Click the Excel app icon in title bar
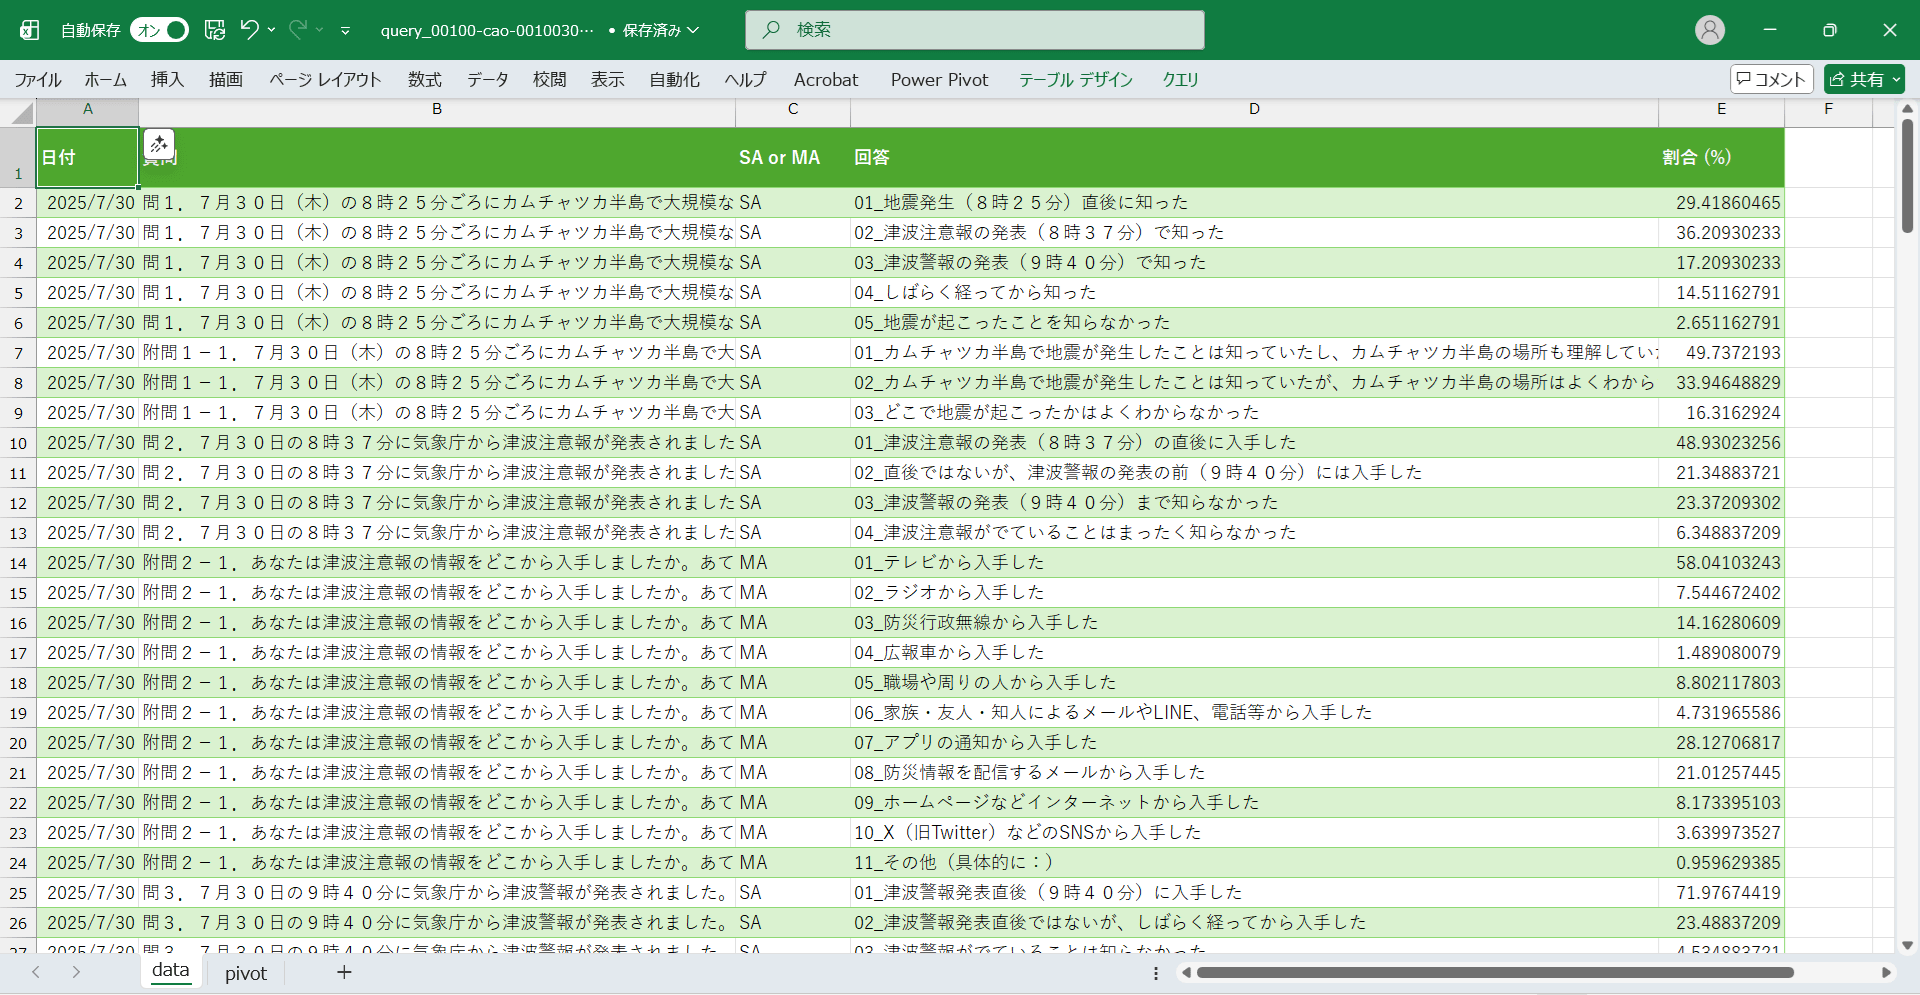Image resolution: width=1920 pixels, height=995 pixels. pyautogui.click(x=30, y=30)
